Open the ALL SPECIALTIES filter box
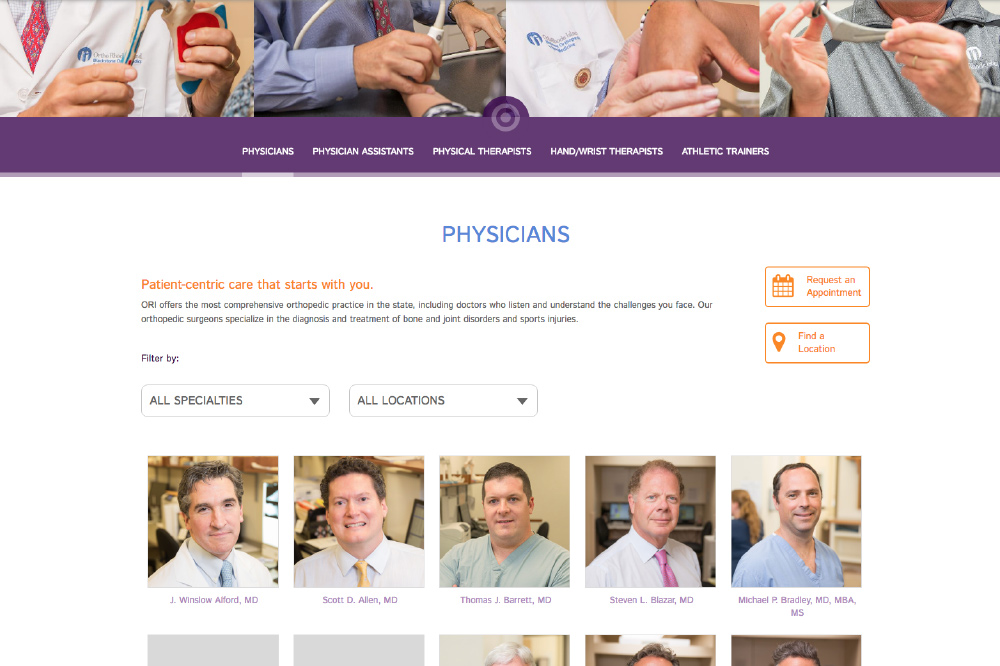 (x=235, y=401)
